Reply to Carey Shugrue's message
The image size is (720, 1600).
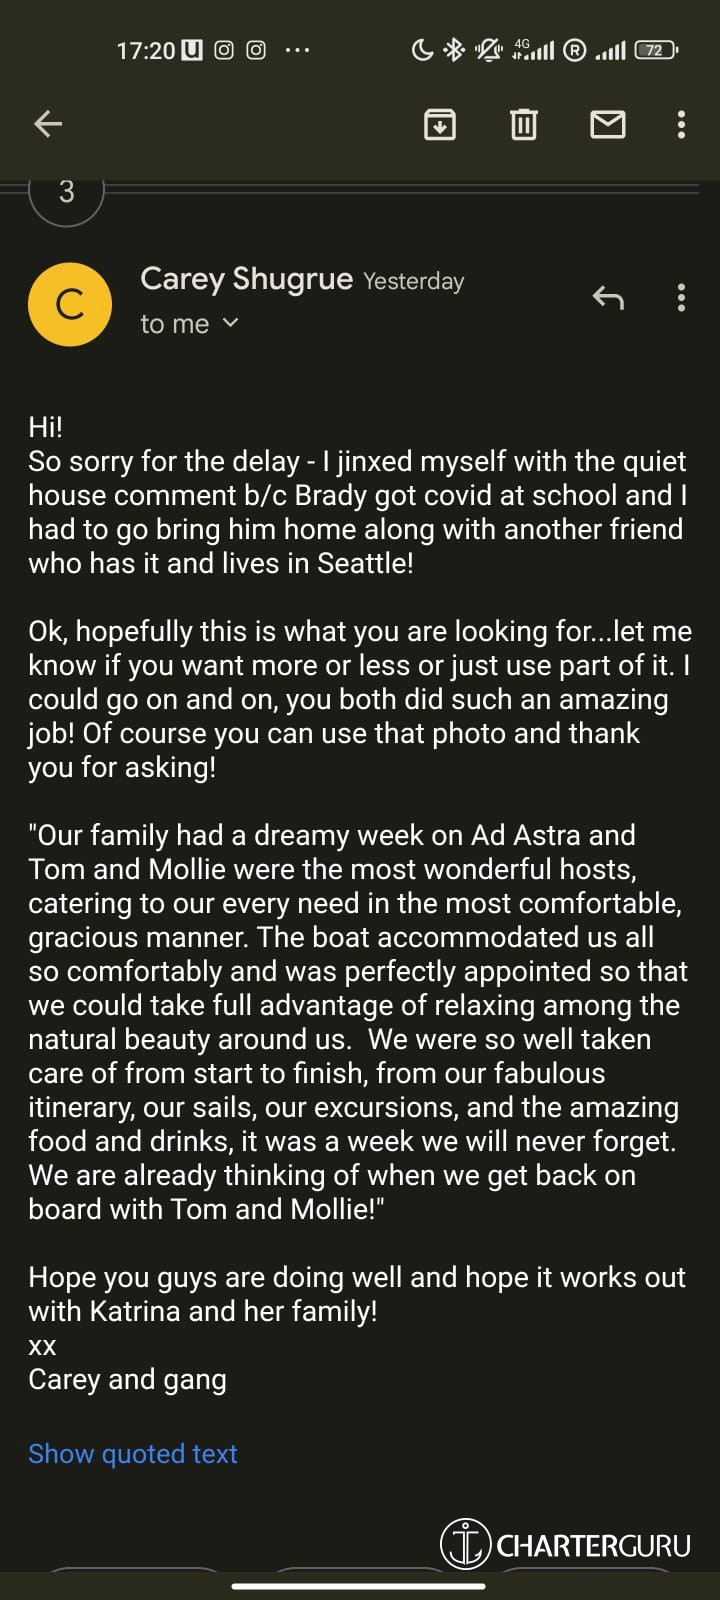[x=607, y=298]
